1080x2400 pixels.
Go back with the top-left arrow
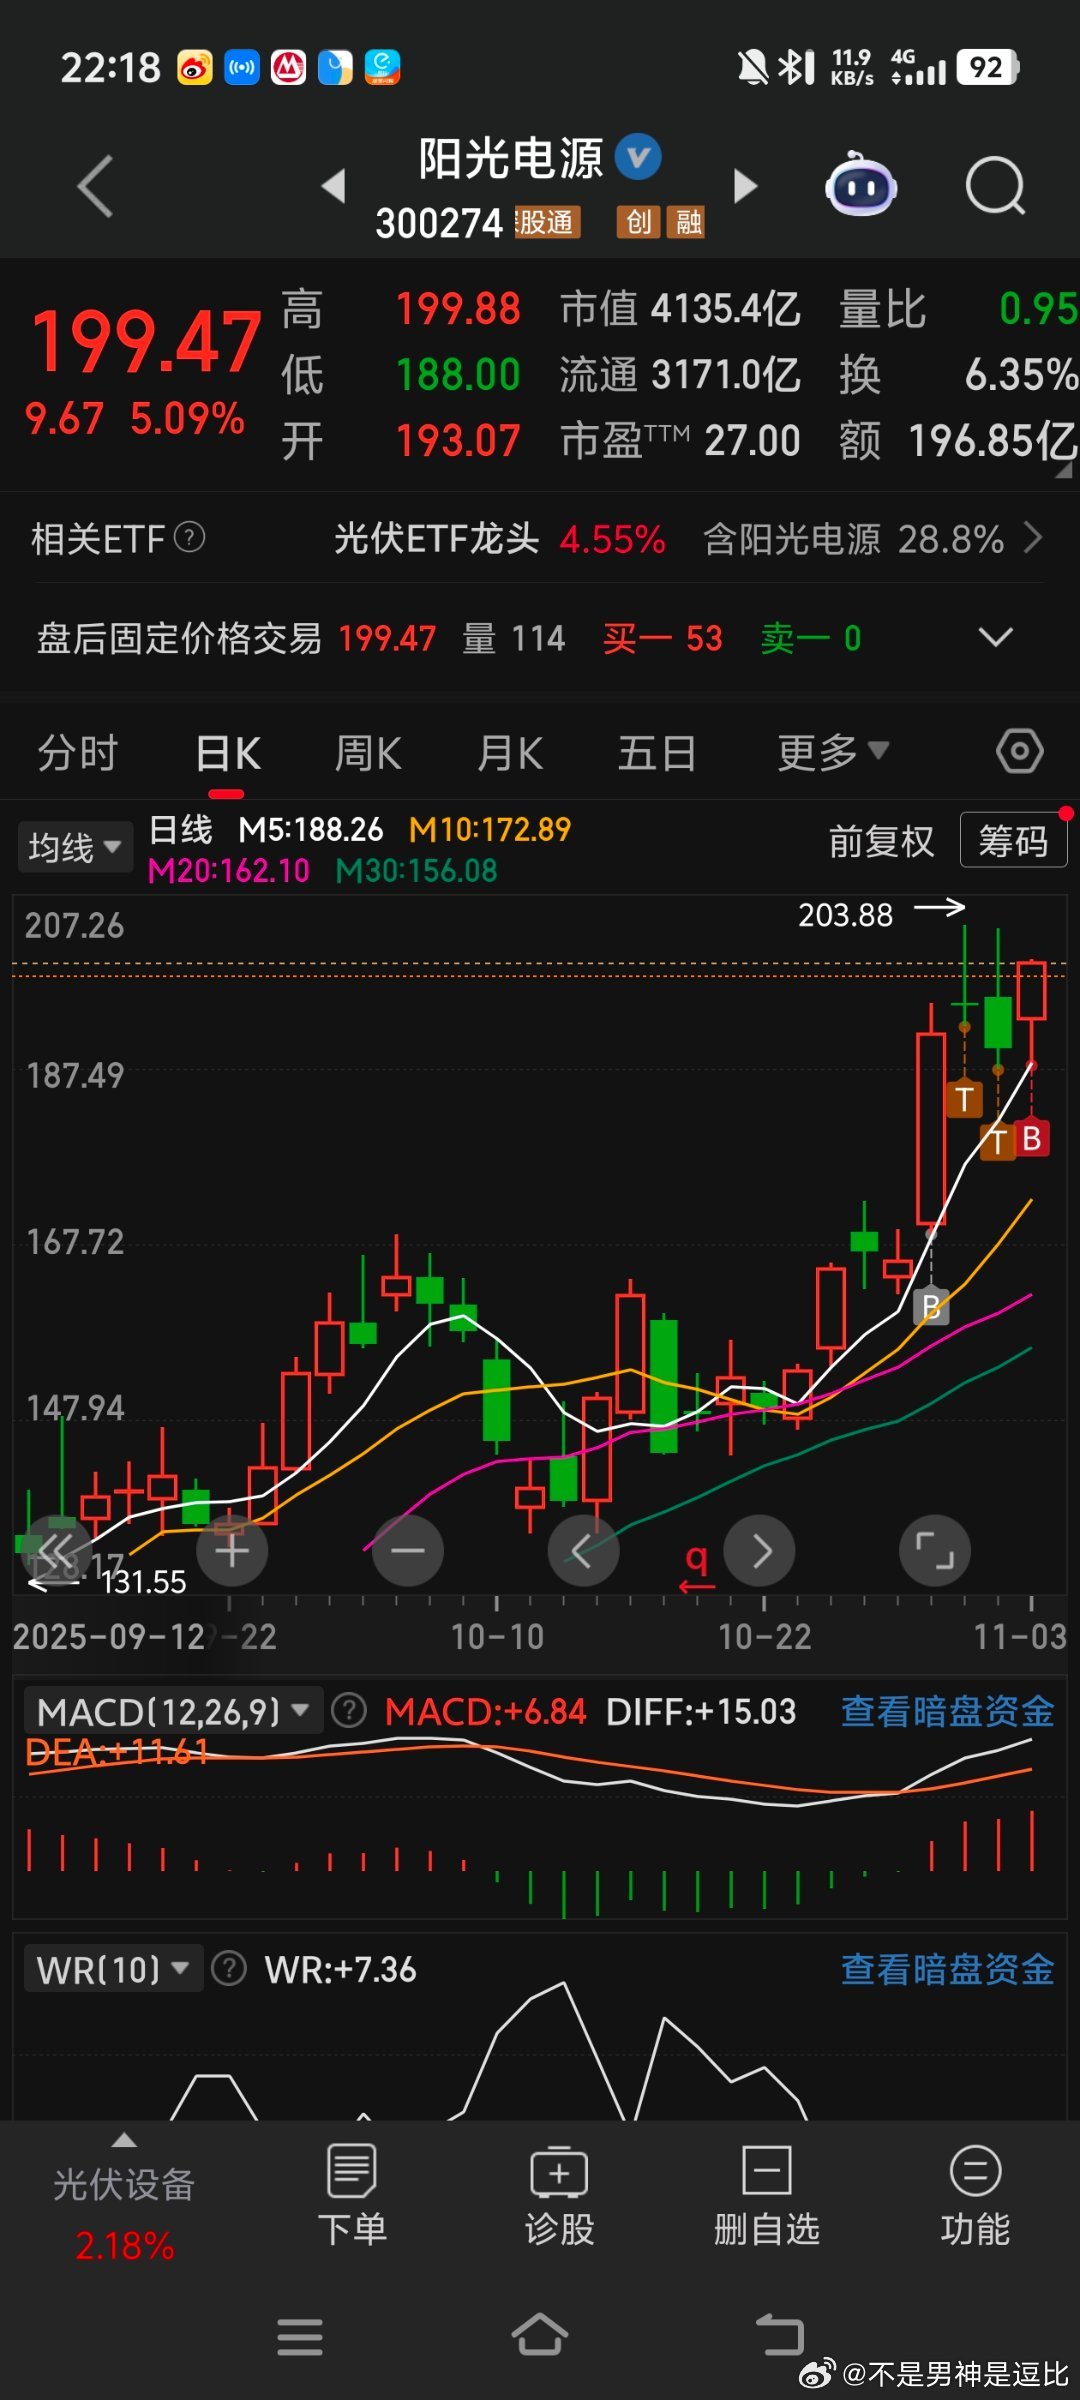coord(96,186)
